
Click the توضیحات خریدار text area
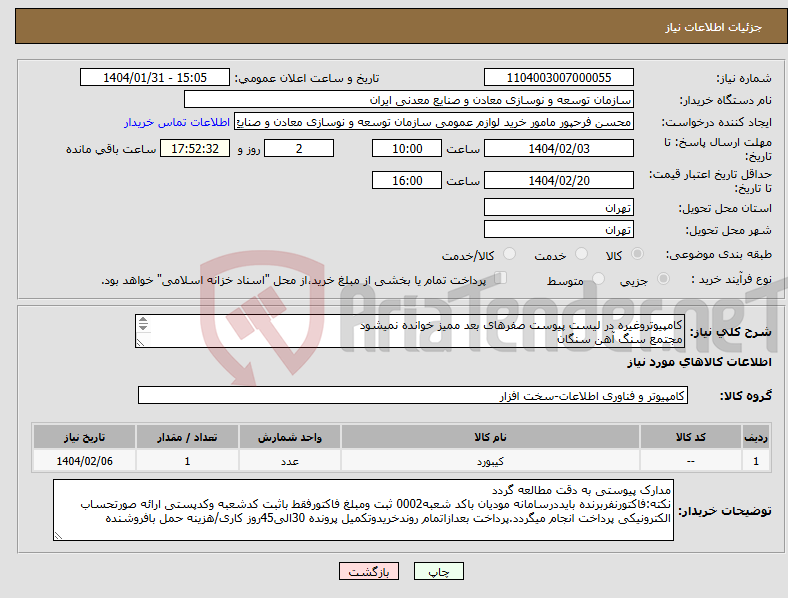363,510
